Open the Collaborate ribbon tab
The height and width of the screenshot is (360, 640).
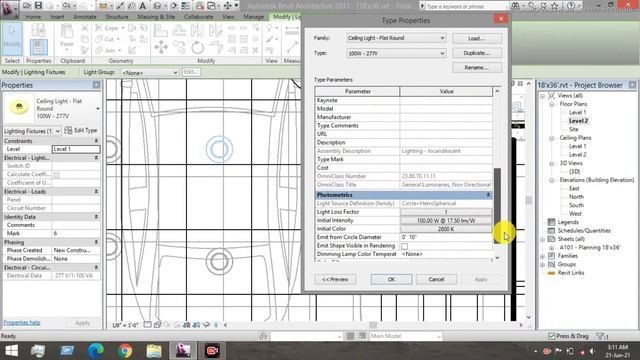(x=198, y=17)
